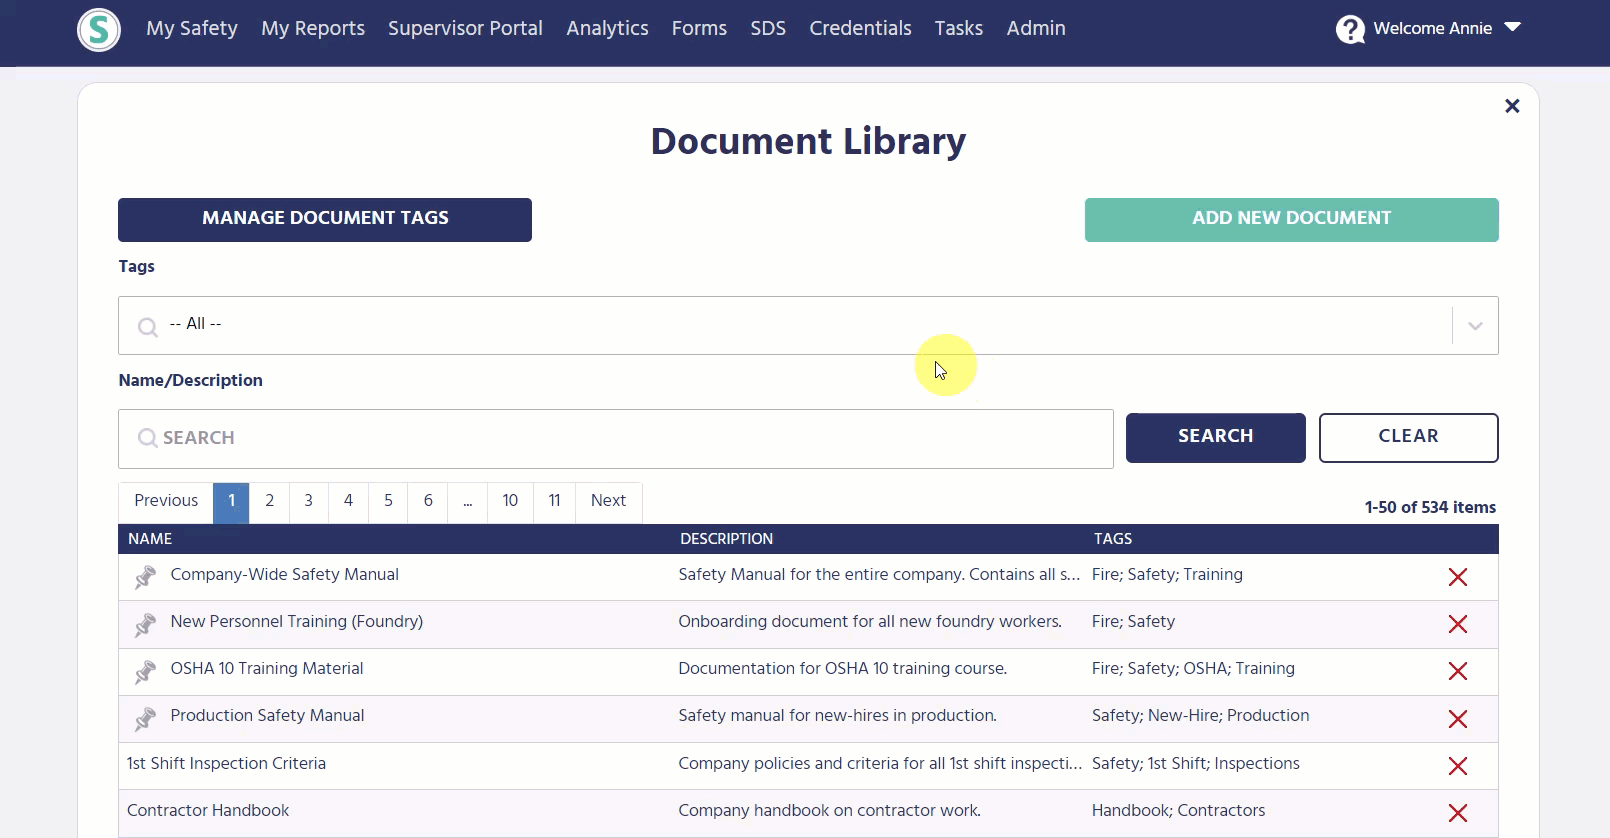Screen dimensions: 1610x838
Task: Open New Personnel Training (Foundry) document
Action: pyautogui.click(x=296, y=622)
